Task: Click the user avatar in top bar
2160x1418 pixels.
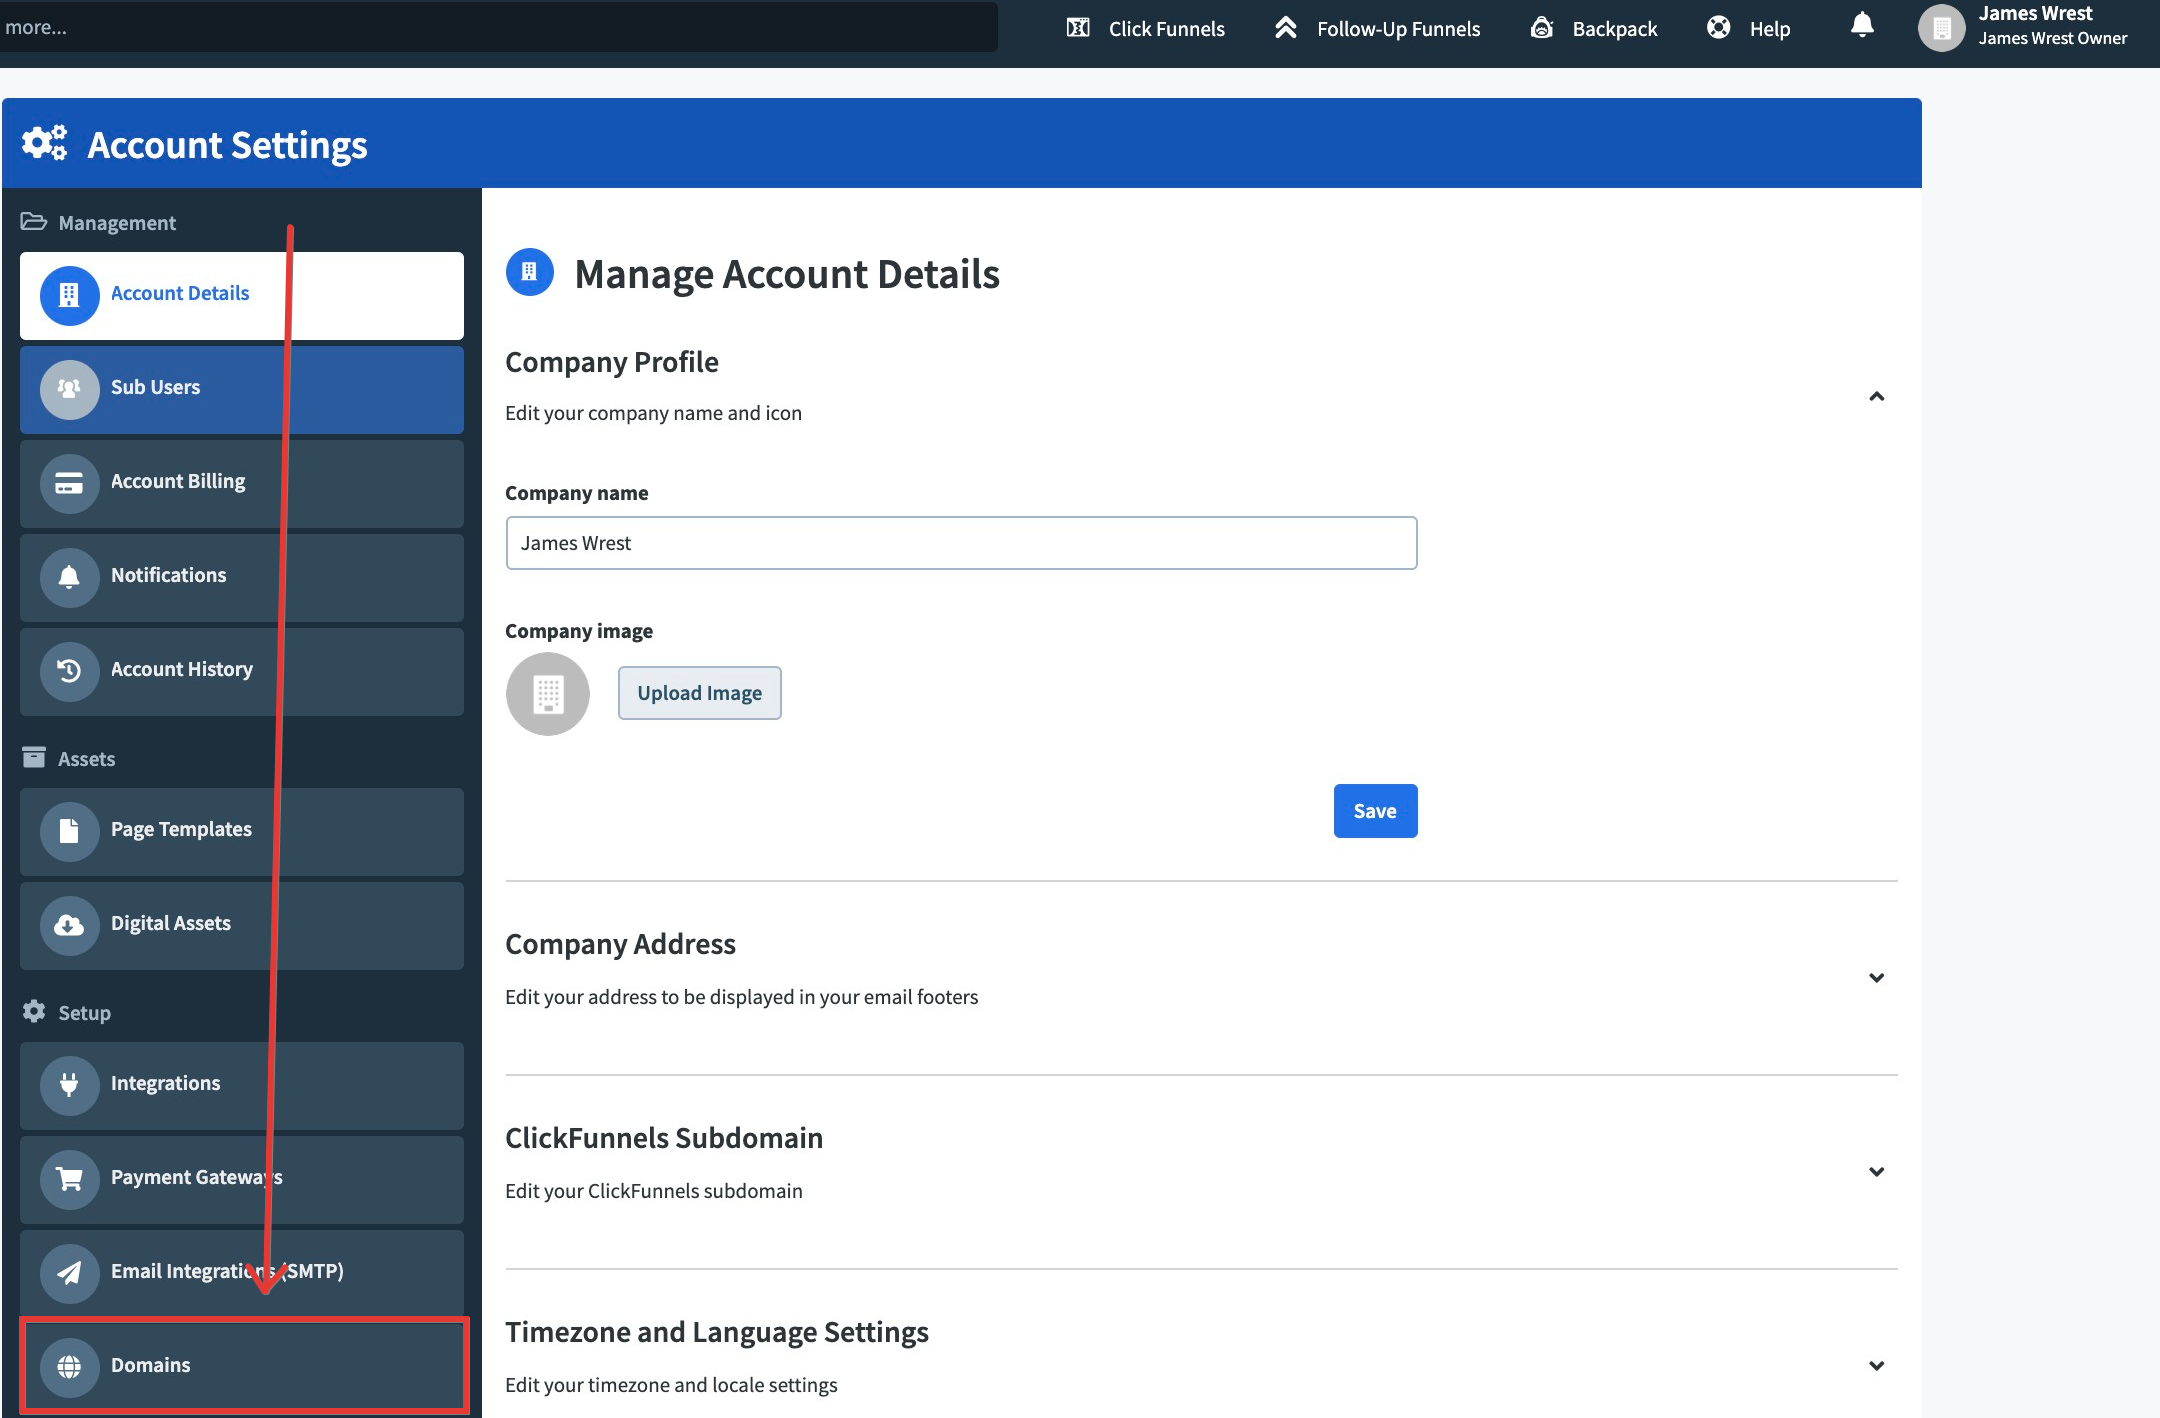Action: [1942, 28]
